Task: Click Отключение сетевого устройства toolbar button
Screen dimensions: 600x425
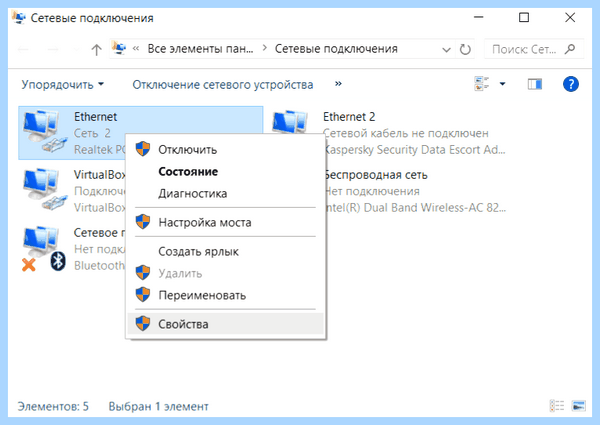Action: [223, 84]
